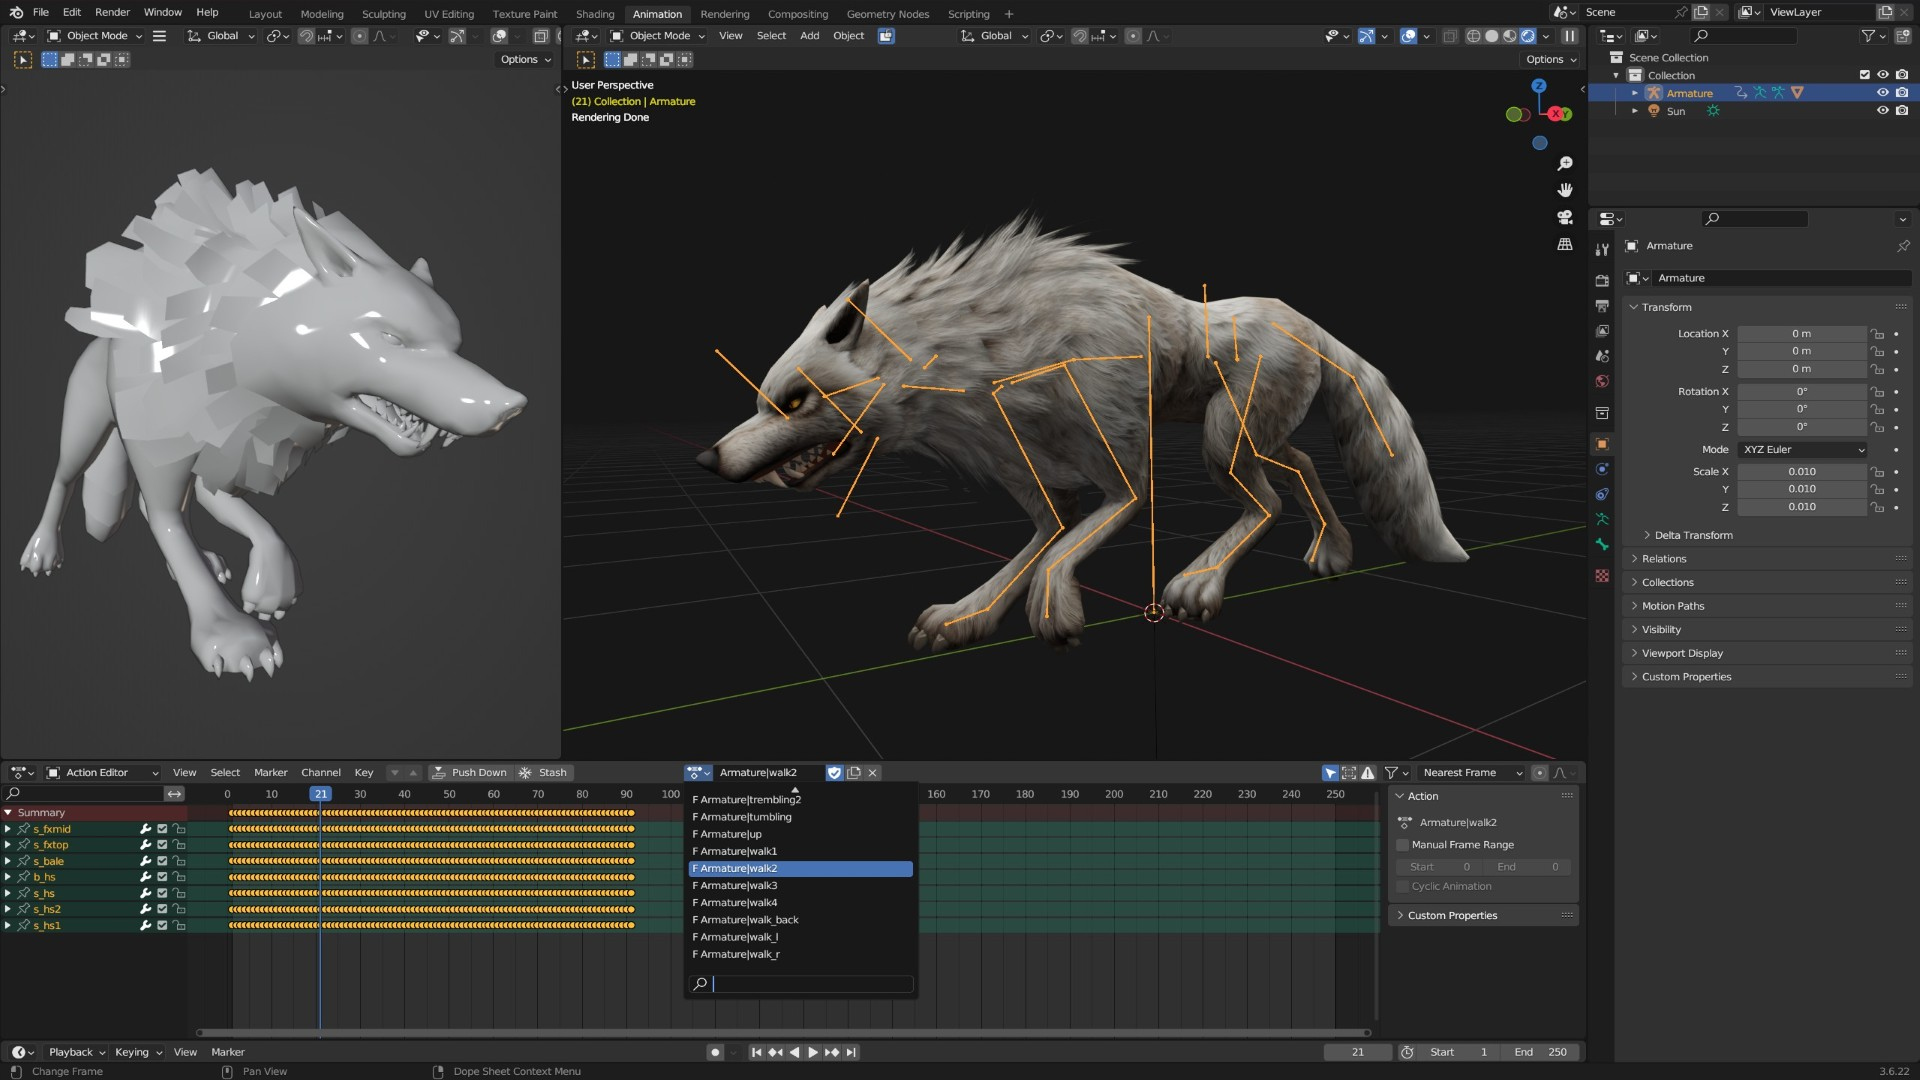Open the Object Constraints properties tab
Screen dimensions: 1920x1080
click(1602, 494)
